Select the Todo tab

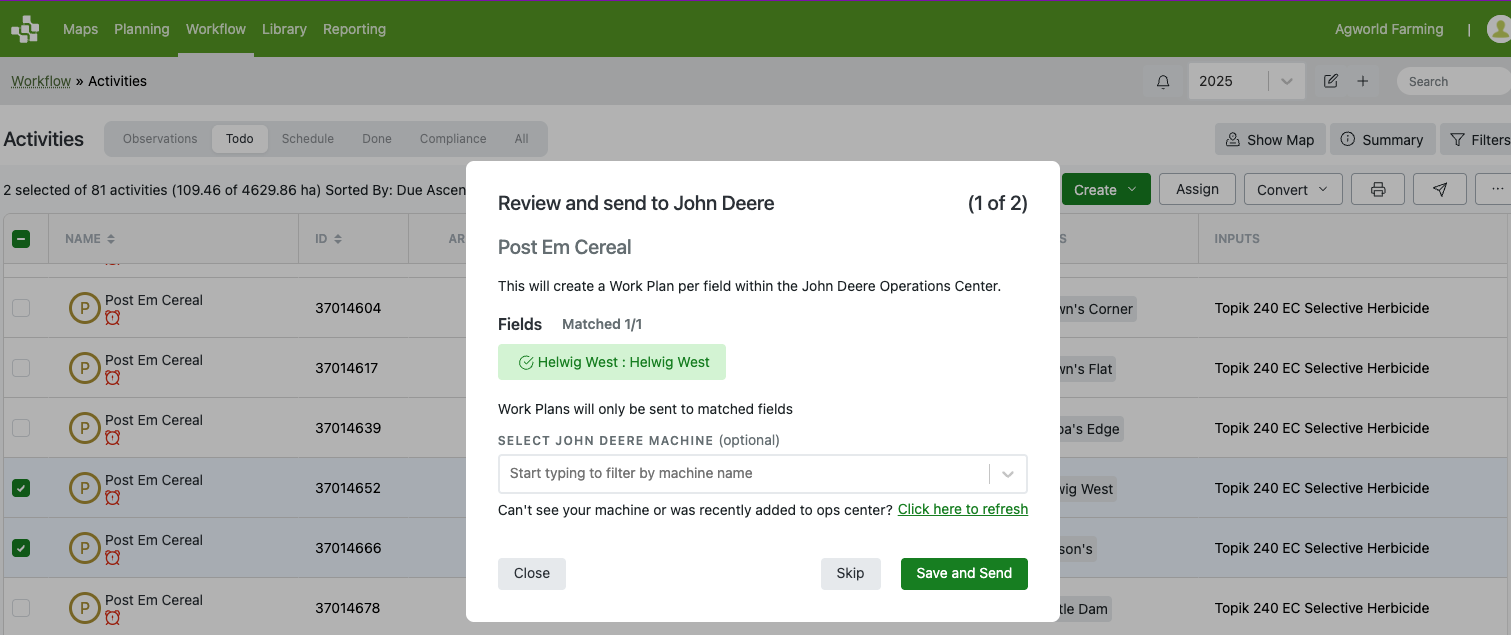tap(240, 139)
